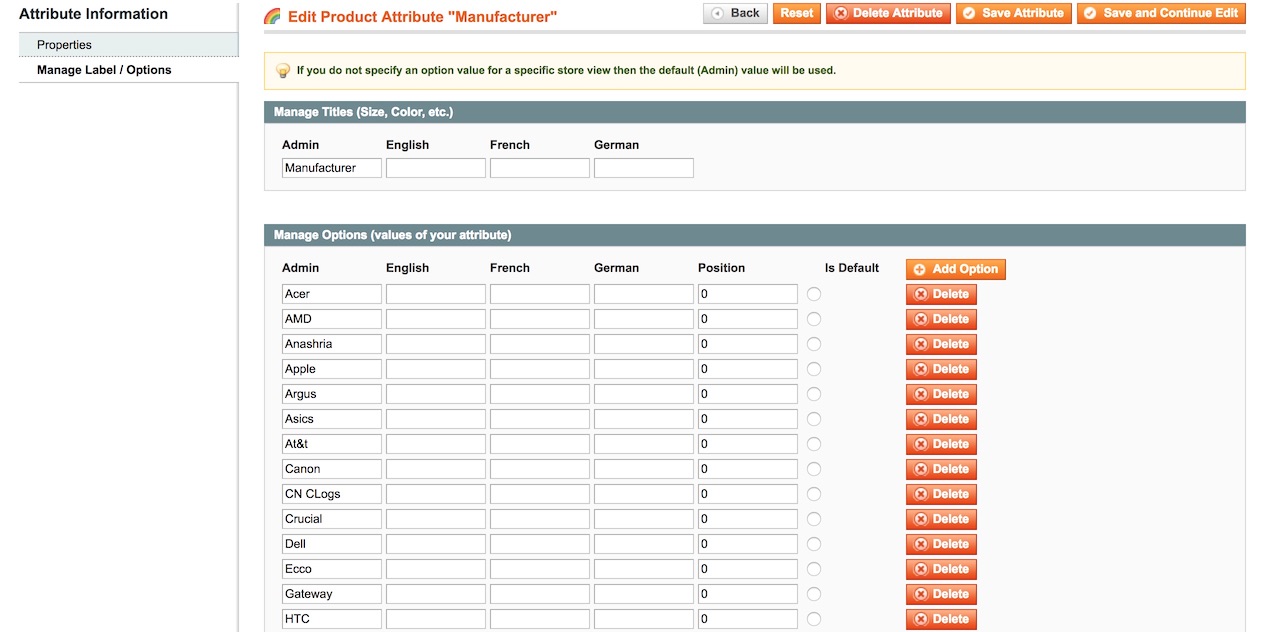The height and width of the screenshot is (632, 1261).
Task: Click French title input field
Action: [540, 168]
